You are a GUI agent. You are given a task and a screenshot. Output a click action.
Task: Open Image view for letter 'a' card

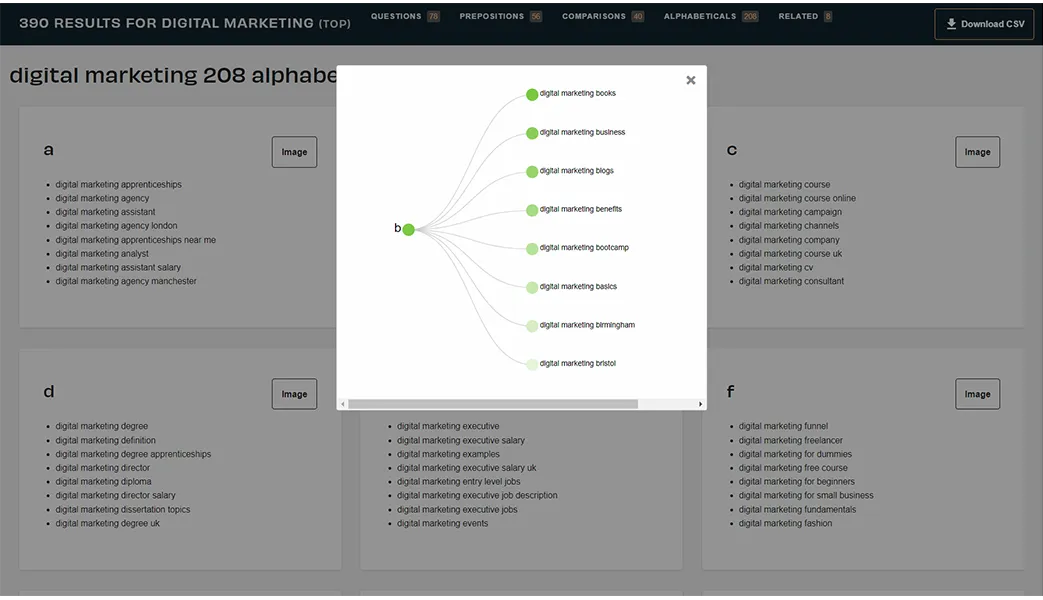[294, 152]
